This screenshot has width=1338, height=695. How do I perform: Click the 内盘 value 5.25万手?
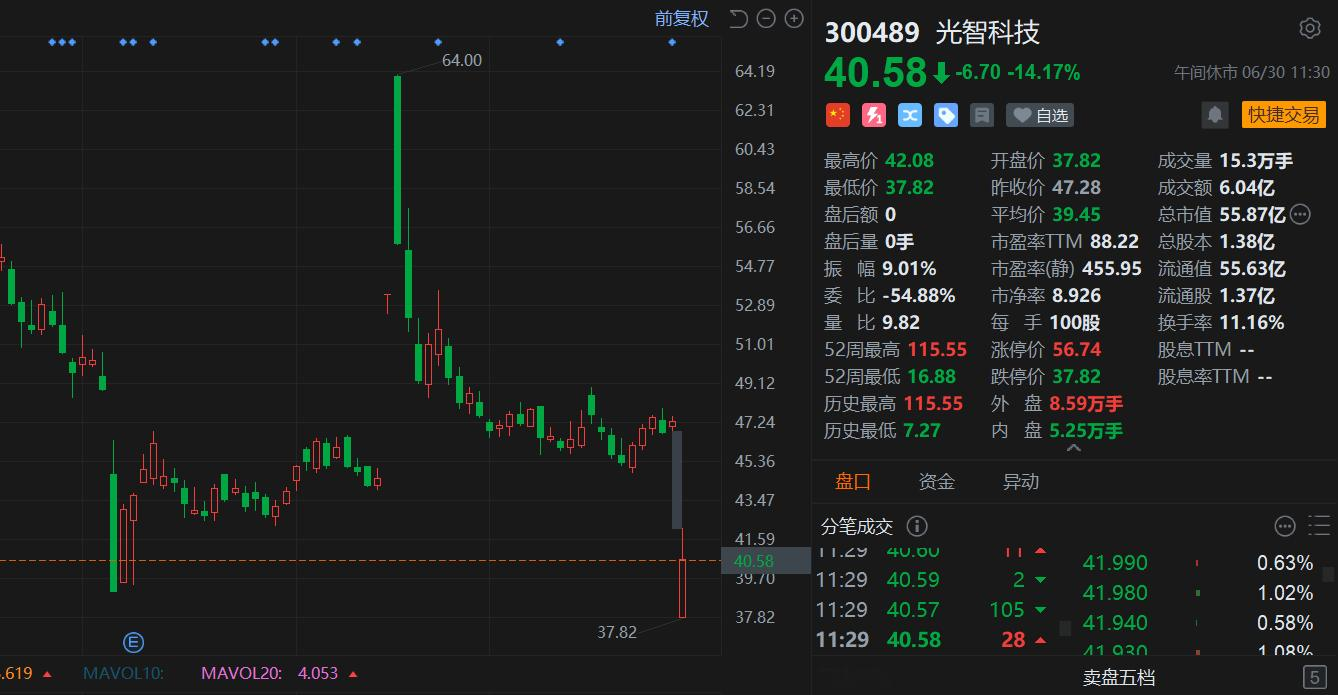tap(1086, 430)
